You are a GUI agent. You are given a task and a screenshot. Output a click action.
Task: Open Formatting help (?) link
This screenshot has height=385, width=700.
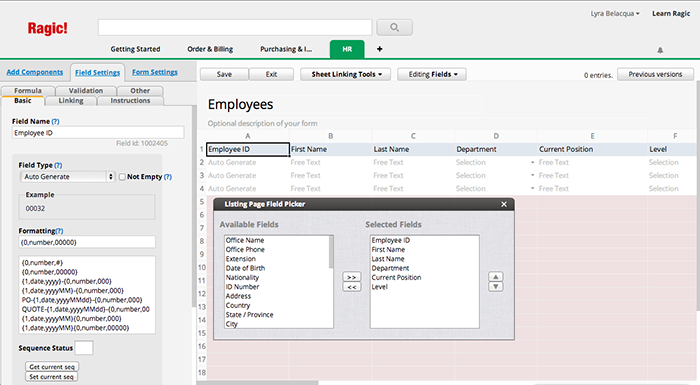point(59,230)
